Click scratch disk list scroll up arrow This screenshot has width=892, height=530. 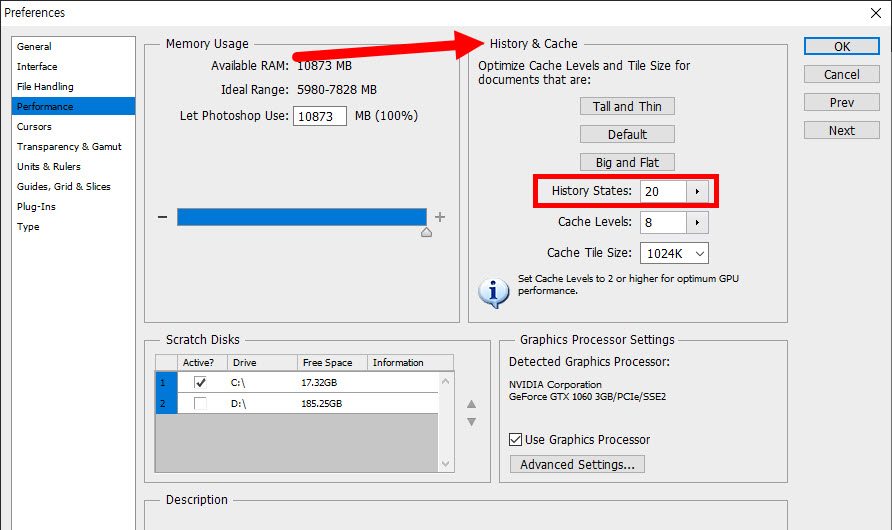click(445, 381)
